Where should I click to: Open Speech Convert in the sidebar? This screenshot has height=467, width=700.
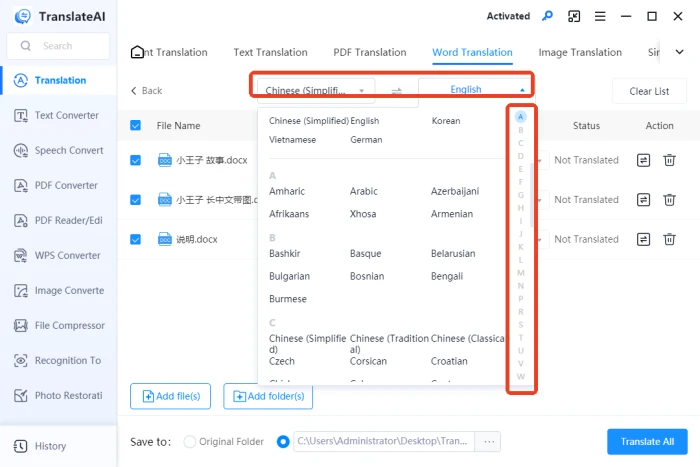58,150
